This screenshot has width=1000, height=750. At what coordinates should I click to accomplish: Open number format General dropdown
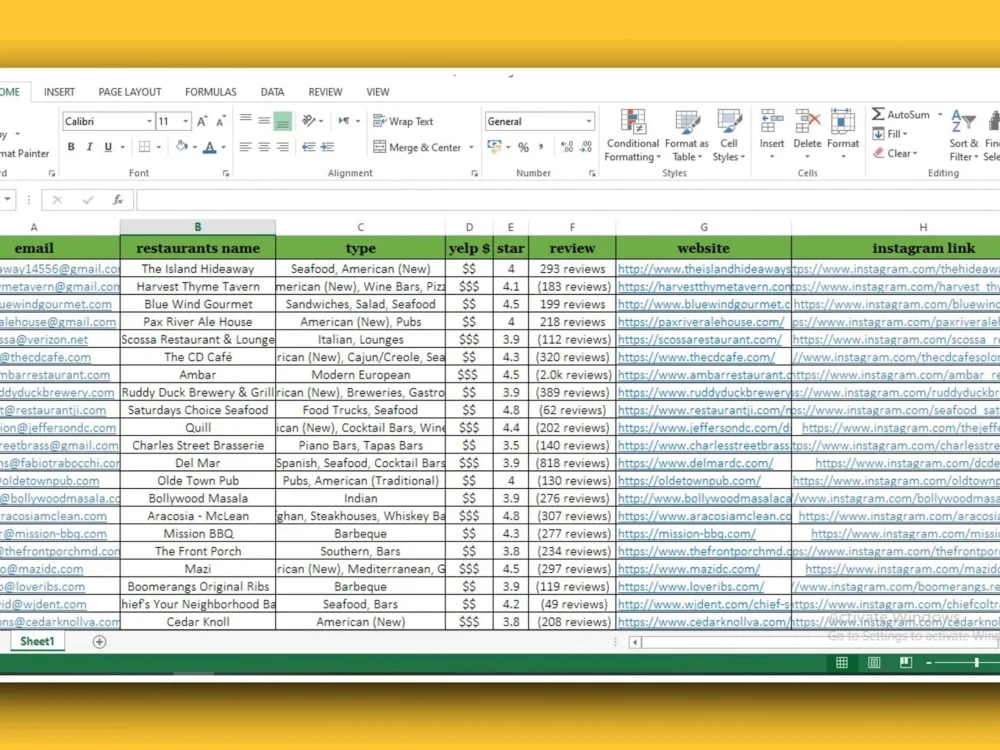tap(589, 121)
